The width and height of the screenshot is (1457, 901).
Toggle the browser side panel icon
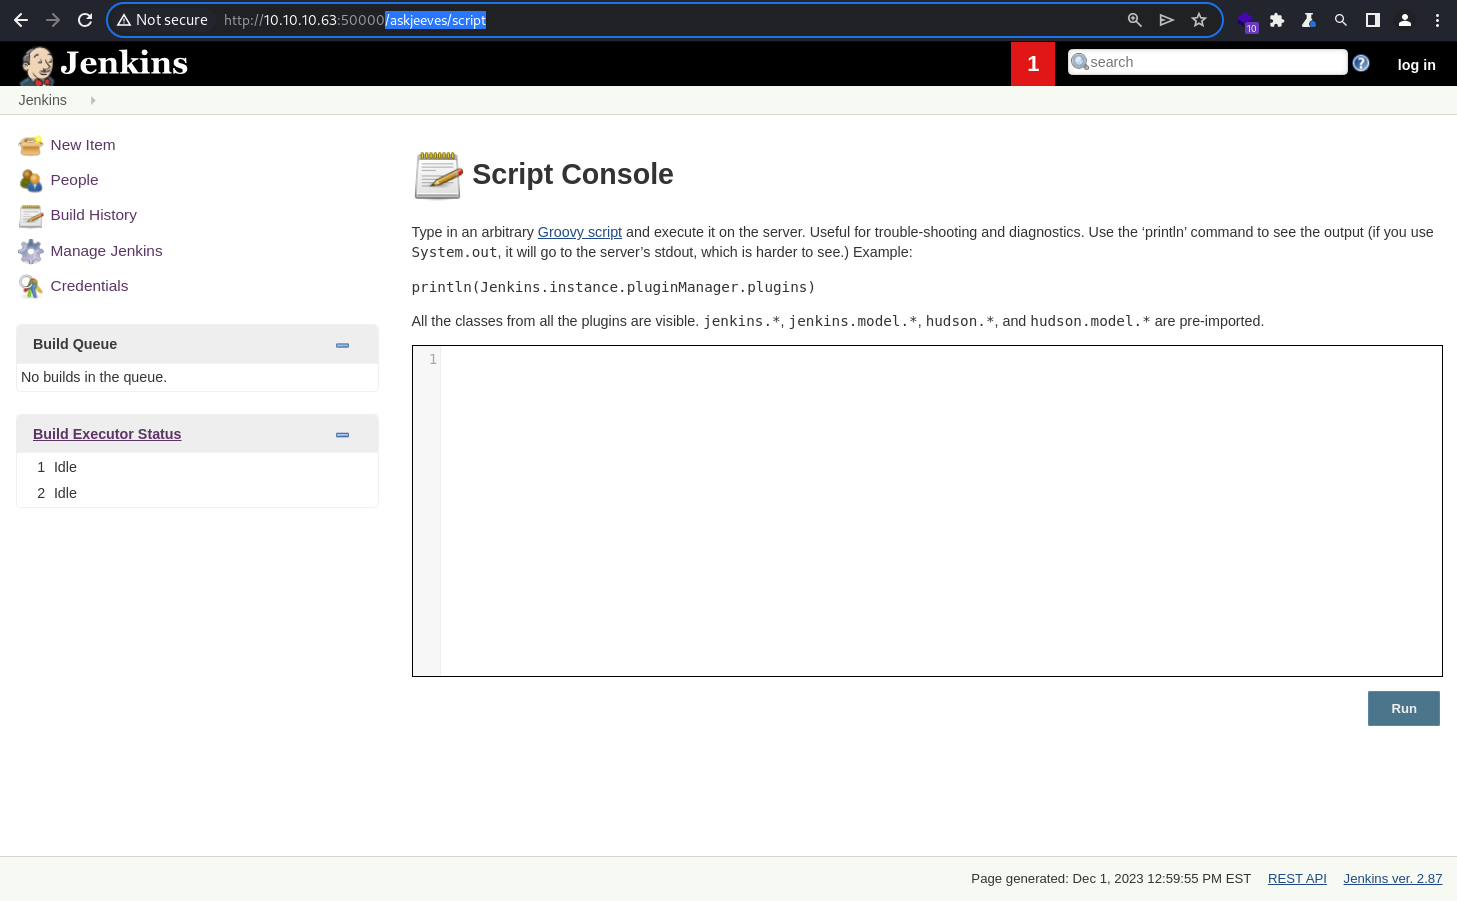(x=1373, y=20)
